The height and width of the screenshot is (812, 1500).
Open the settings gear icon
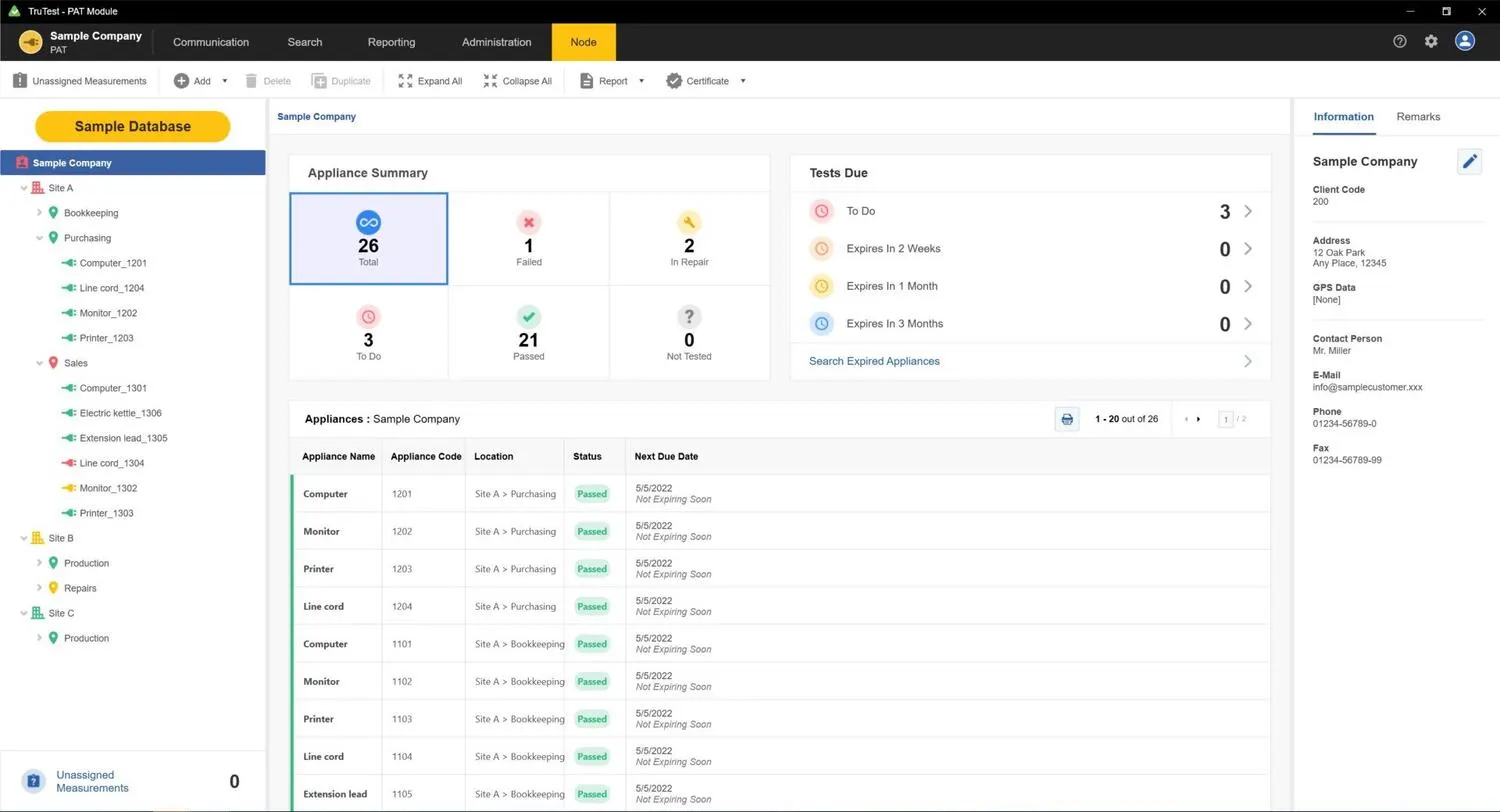pos(1431,42)
